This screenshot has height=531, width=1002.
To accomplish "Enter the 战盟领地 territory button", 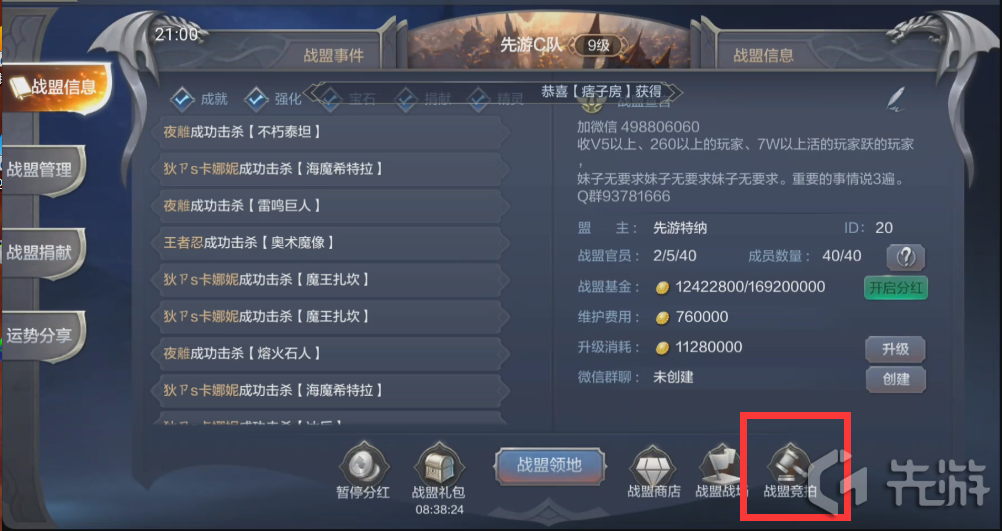I will point(550,465).
